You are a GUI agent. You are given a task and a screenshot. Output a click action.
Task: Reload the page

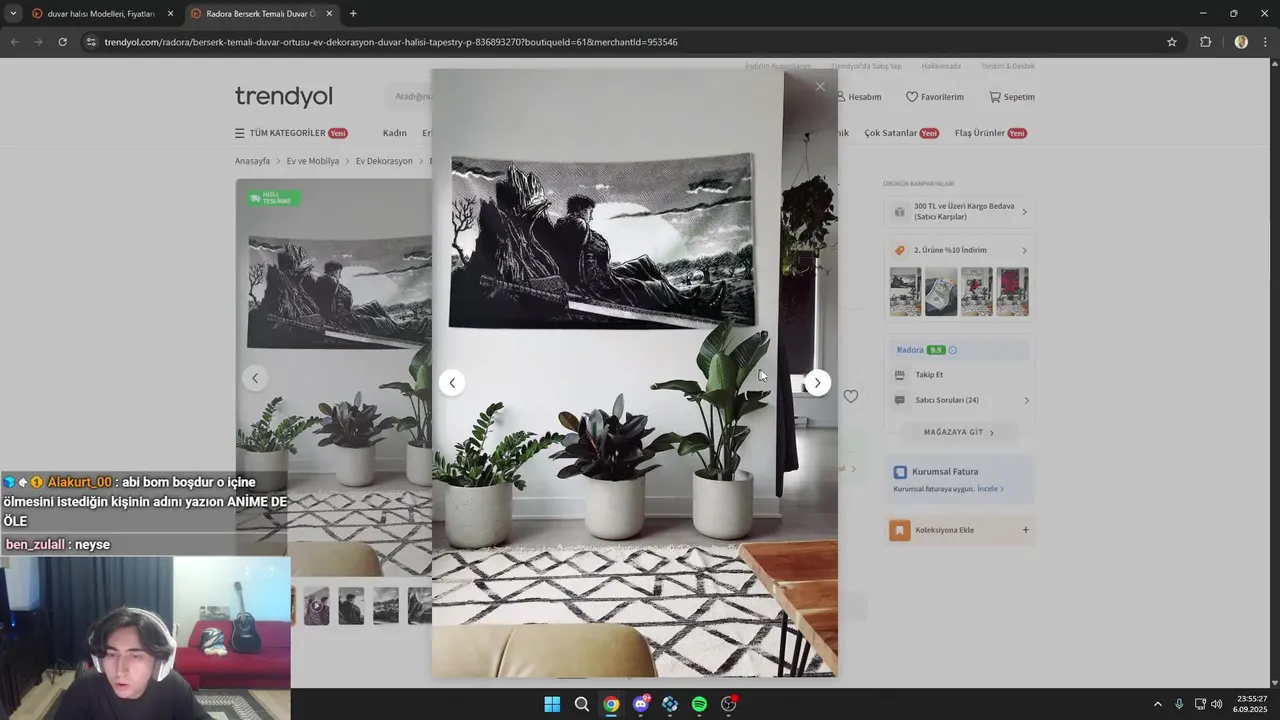[x=62, y=42]
